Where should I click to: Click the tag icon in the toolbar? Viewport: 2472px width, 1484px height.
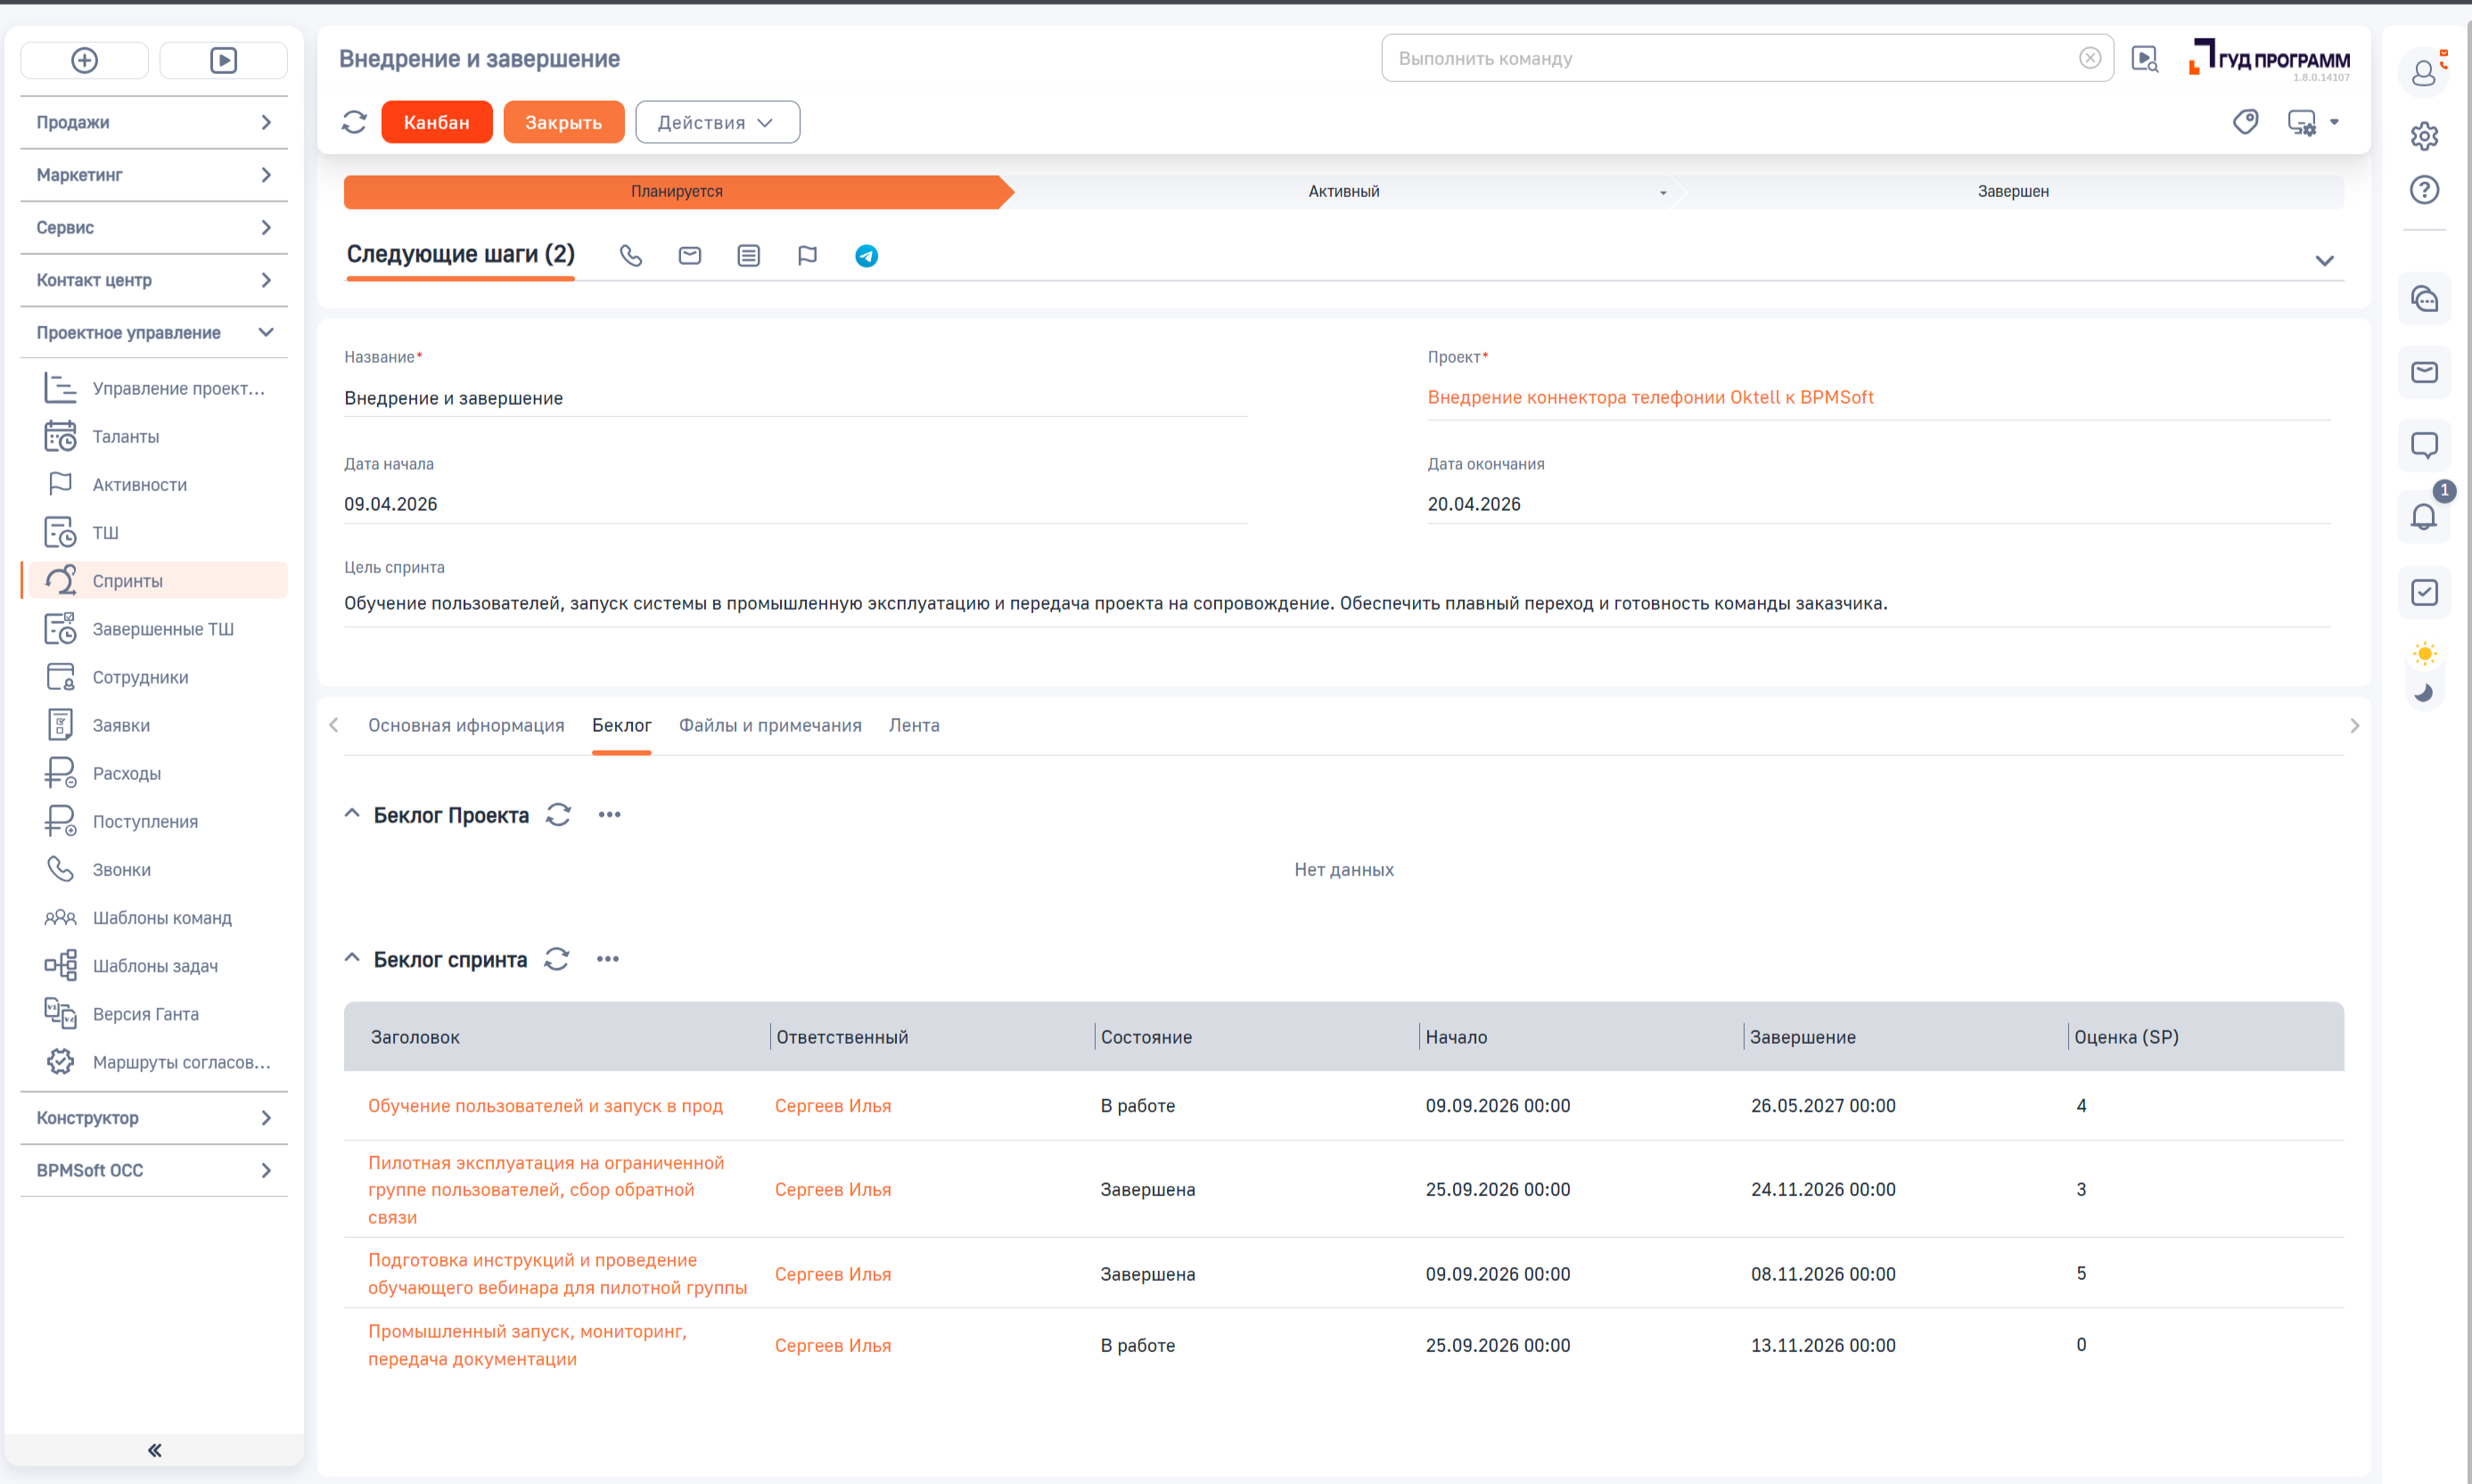[2245, 122]
